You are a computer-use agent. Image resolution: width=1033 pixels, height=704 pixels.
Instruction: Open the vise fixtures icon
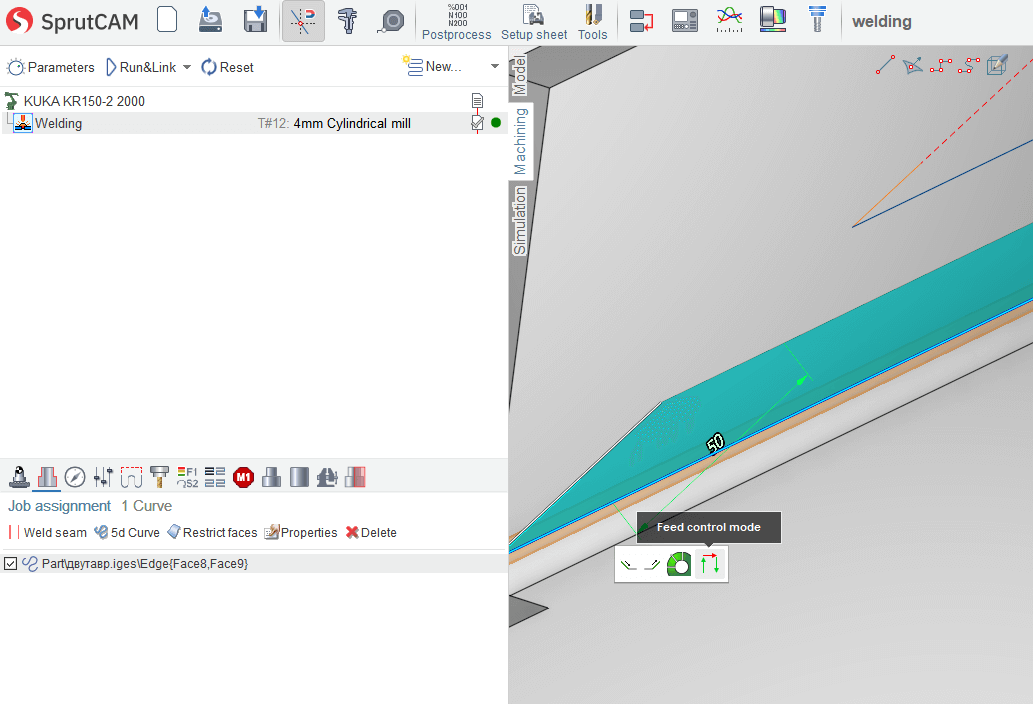coord(327,477)
